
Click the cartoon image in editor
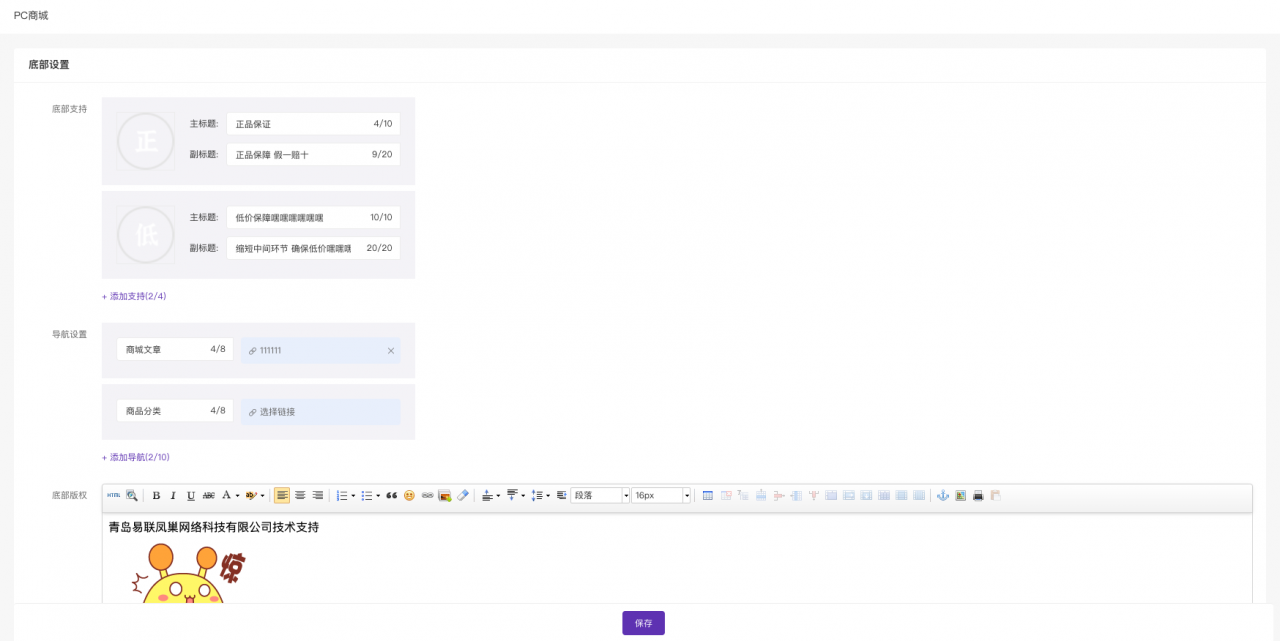coord(188,573)
